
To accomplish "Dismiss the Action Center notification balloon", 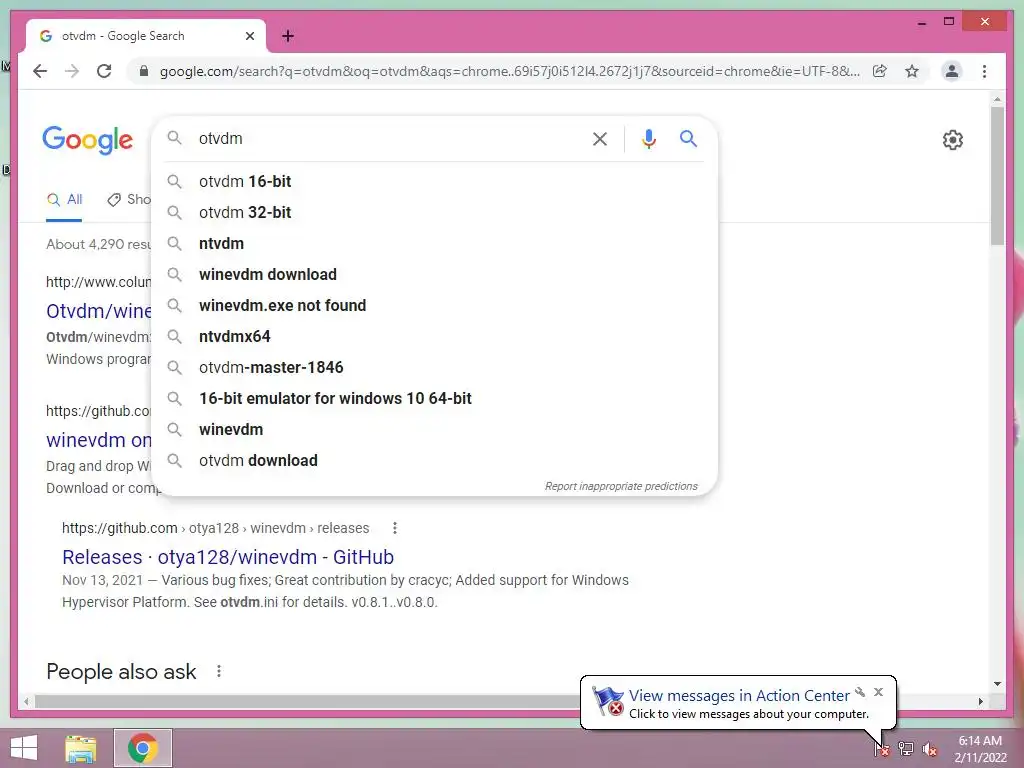I will click(878, 692).
